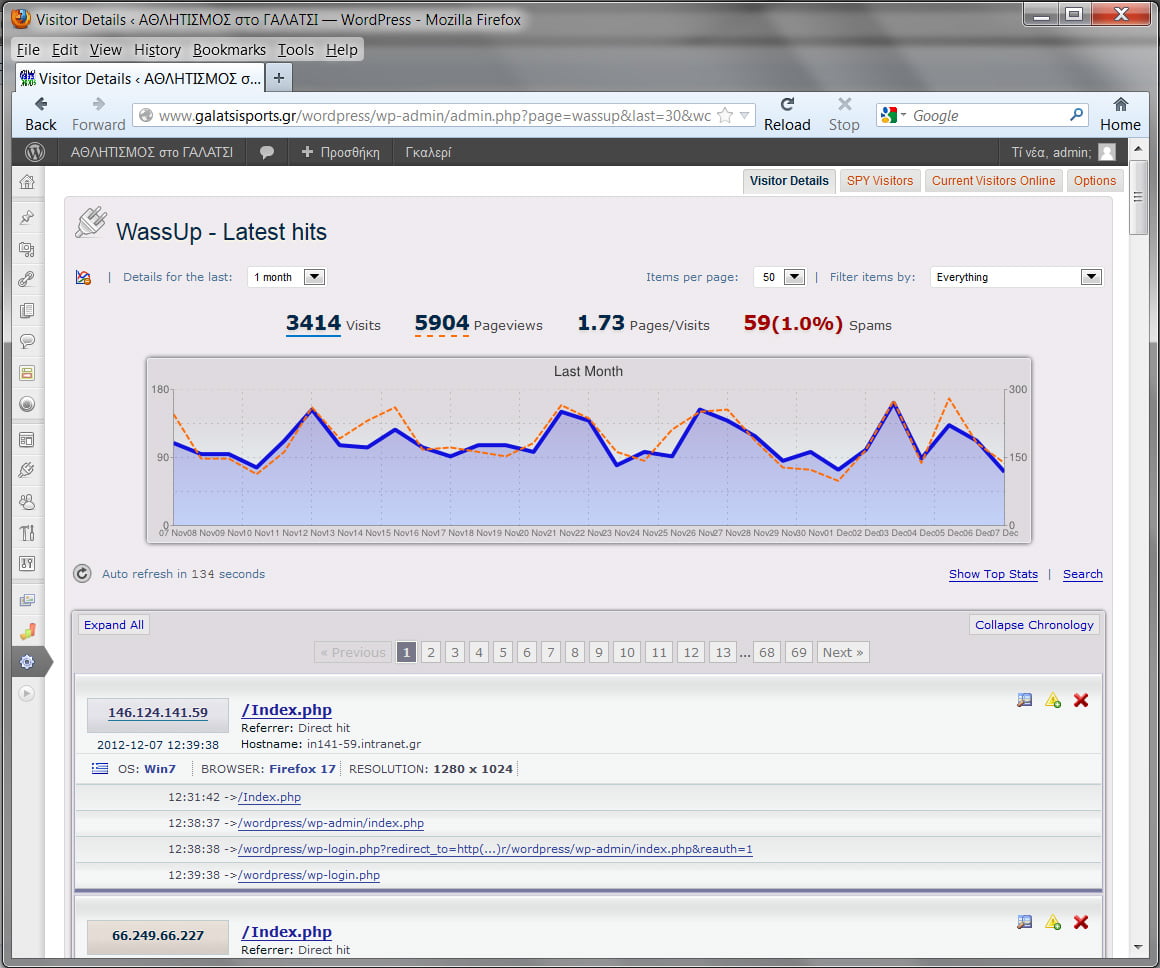Screen dimensions: 1160x968
Task: Open the WassUp gear sidebar icon
Action: coord(27,662)
